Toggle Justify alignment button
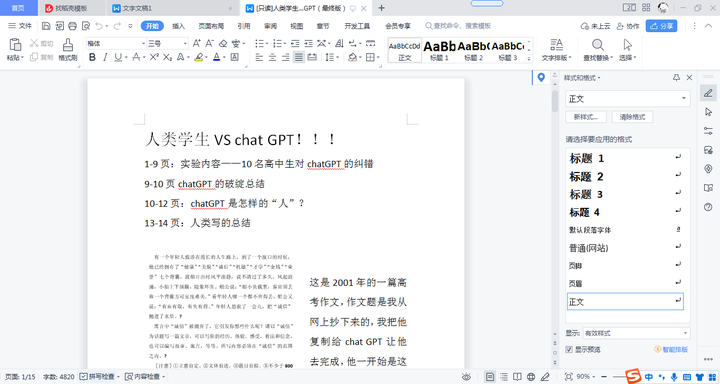 pos(299,57)
